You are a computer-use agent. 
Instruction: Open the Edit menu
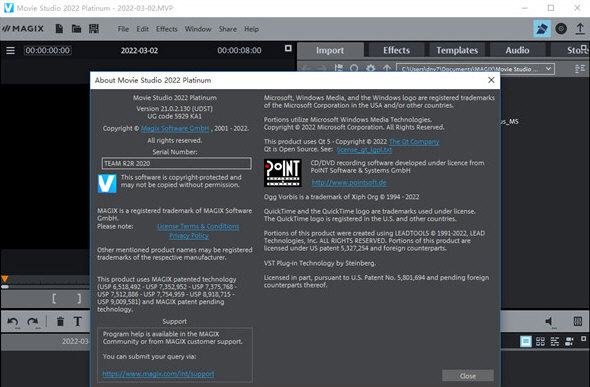tap(142, 29)
